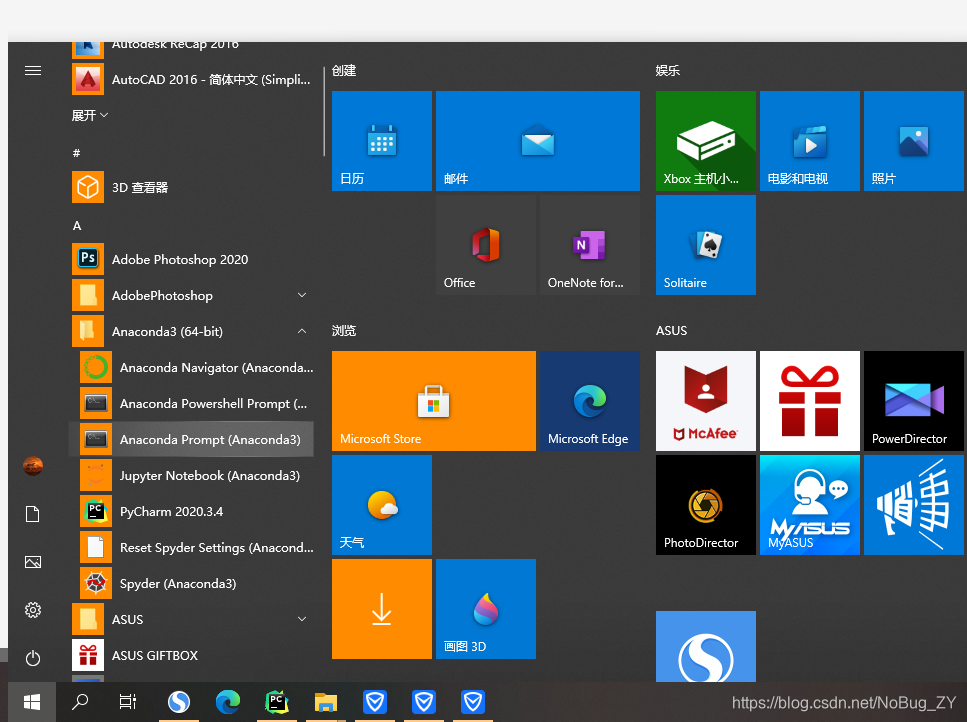Click the 创建 tile group title

click(x=344, y=70)
